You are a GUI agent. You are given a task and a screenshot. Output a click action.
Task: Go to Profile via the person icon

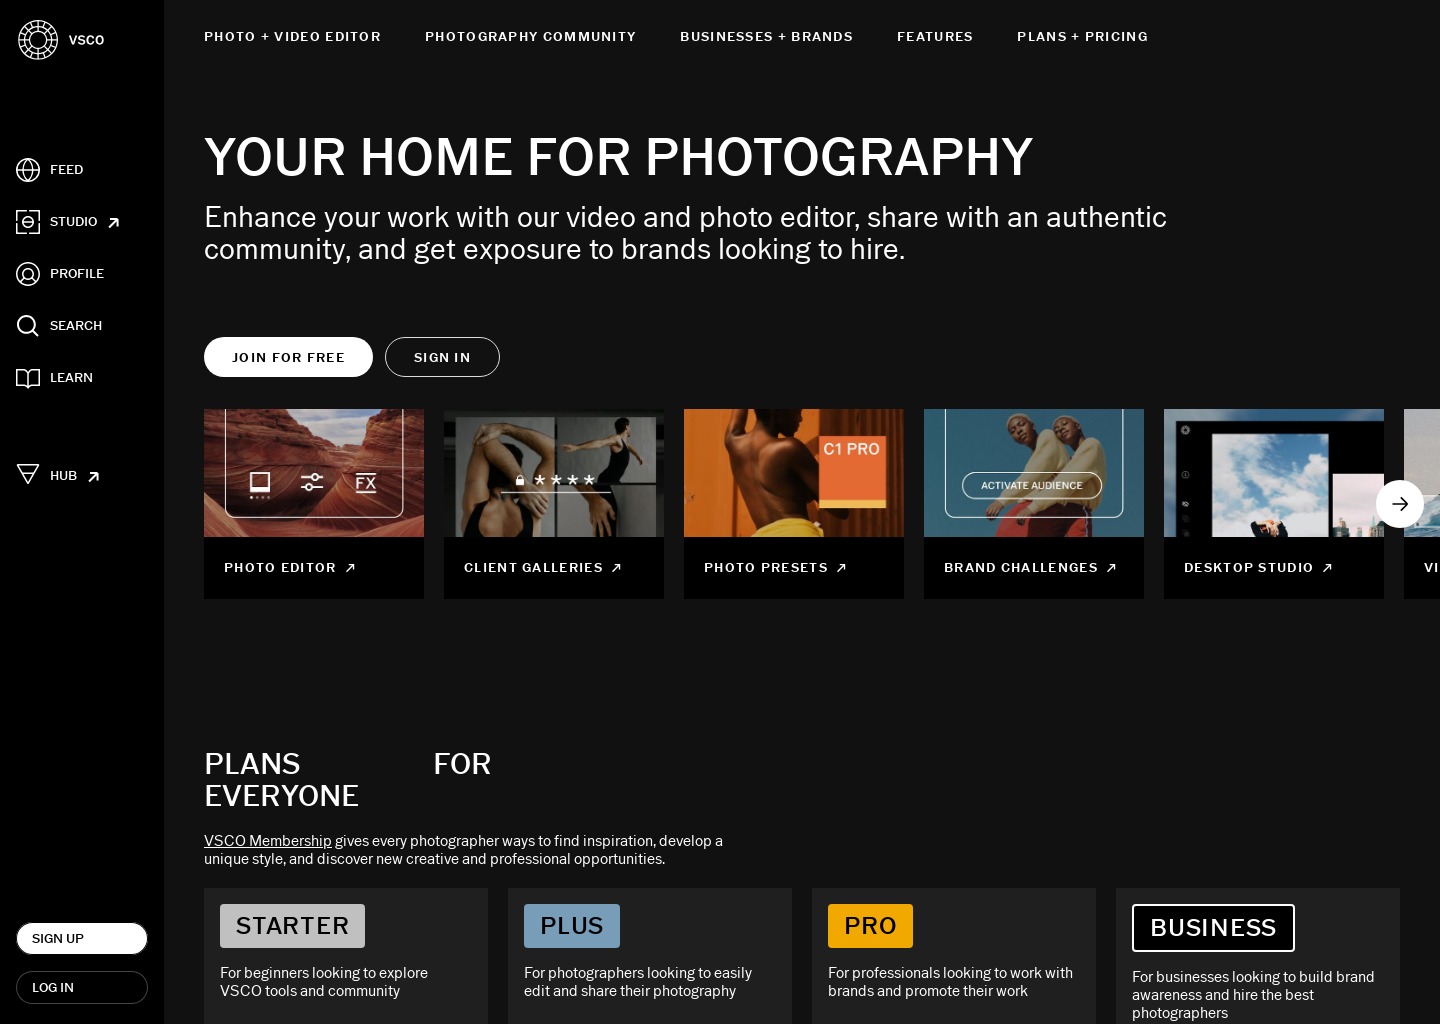point(28,274)
